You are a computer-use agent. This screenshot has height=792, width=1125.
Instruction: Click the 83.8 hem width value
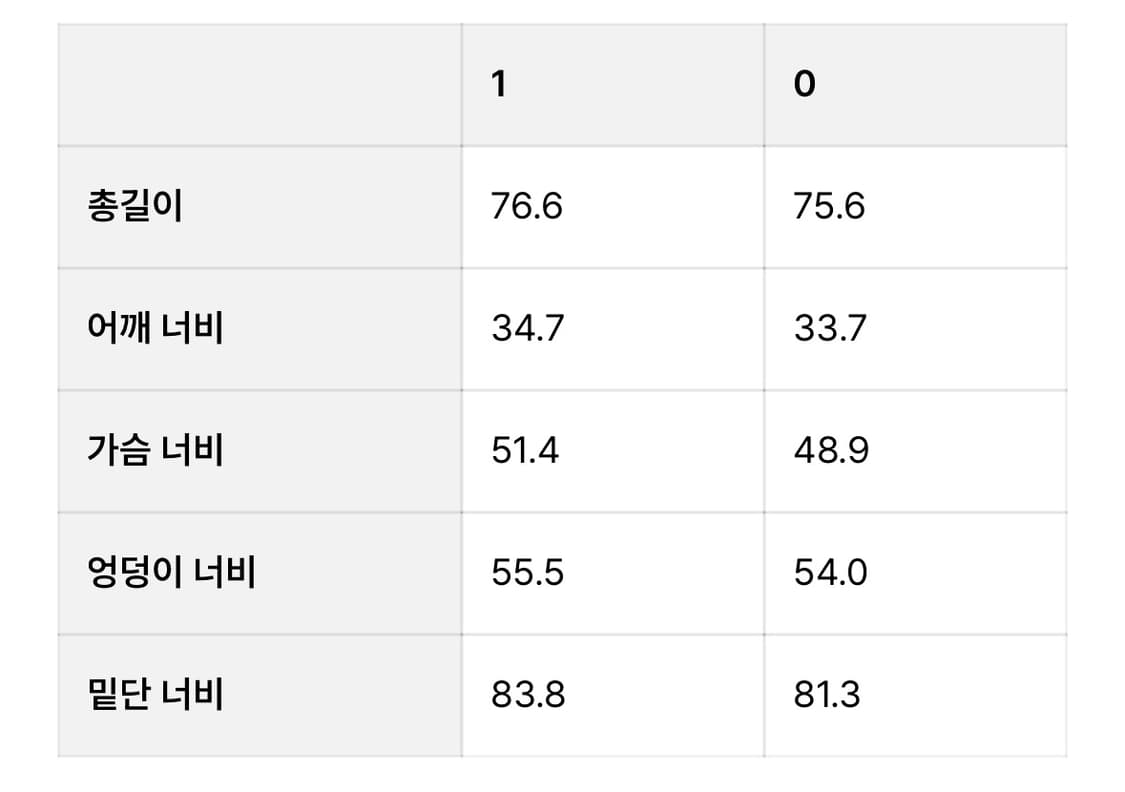coord(528,695)
